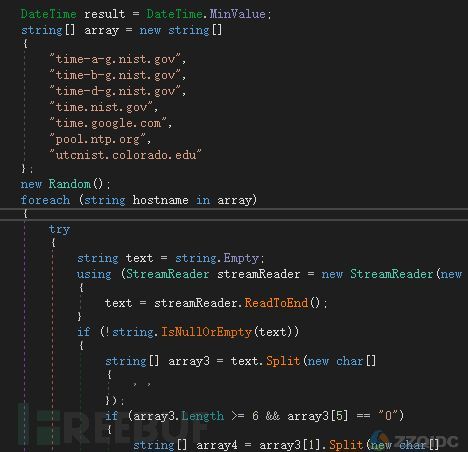The image size is (468, 452).
Task: Click the try keyword
Action: (59, 229)
